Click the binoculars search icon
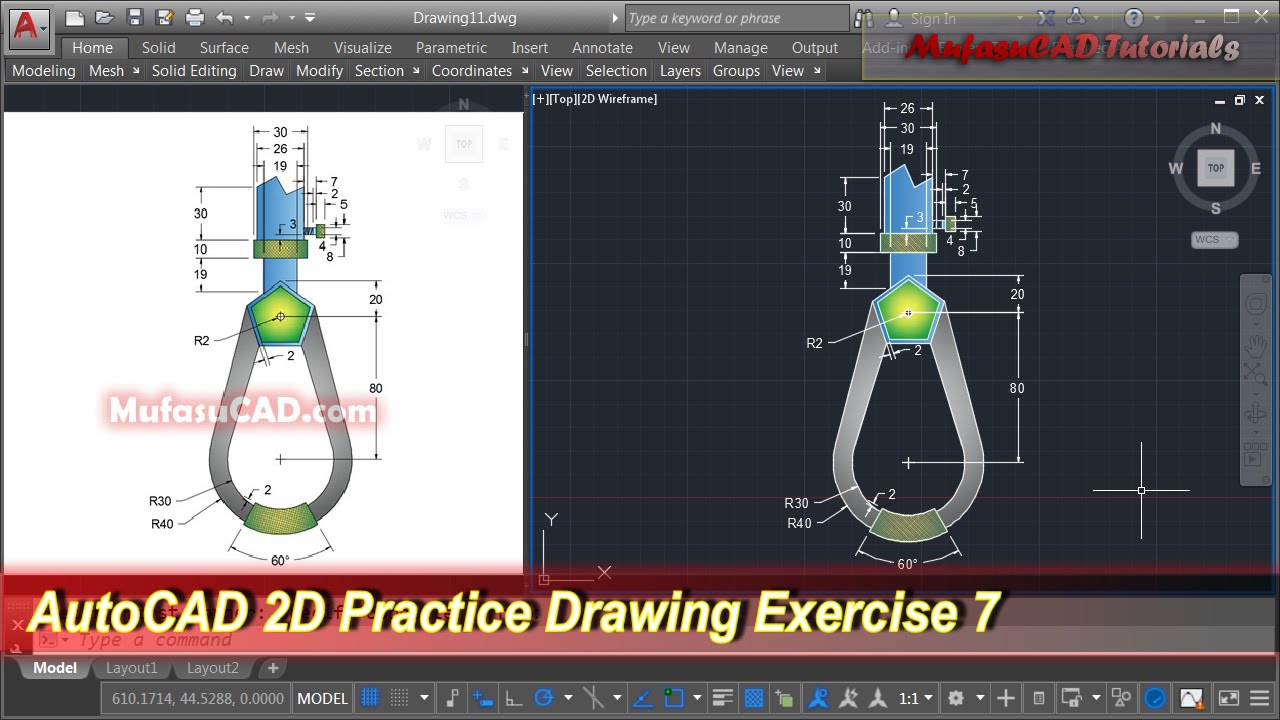1280x720 pixels. [x=863, y=18]
